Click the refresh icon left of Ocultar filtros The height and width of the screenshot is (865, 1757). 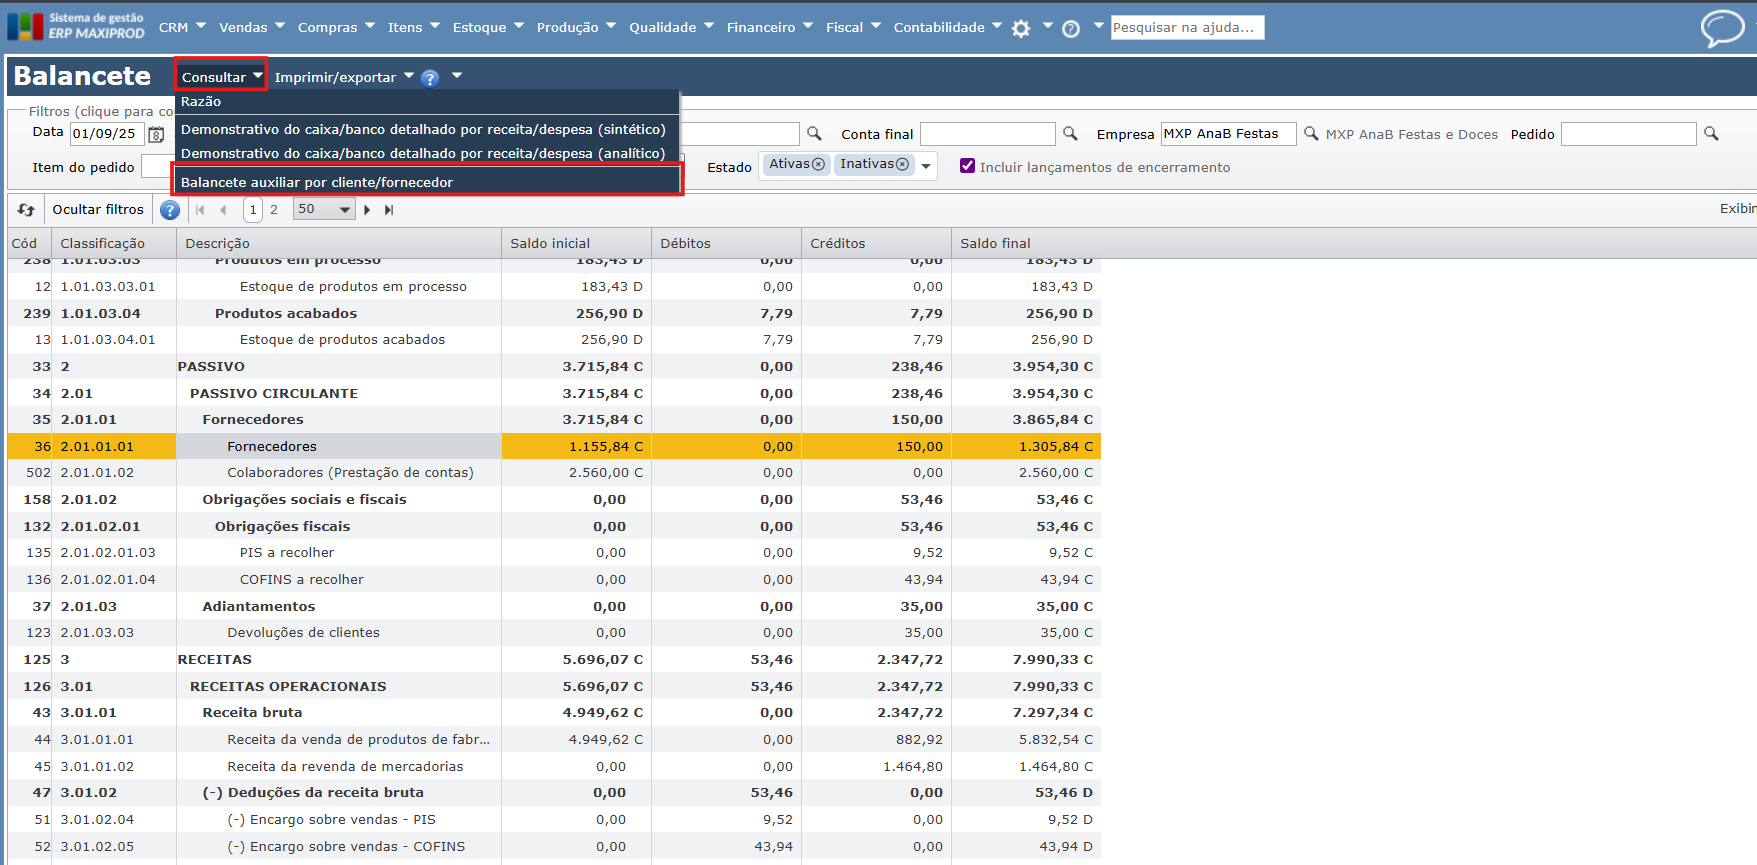click(26, 210)
